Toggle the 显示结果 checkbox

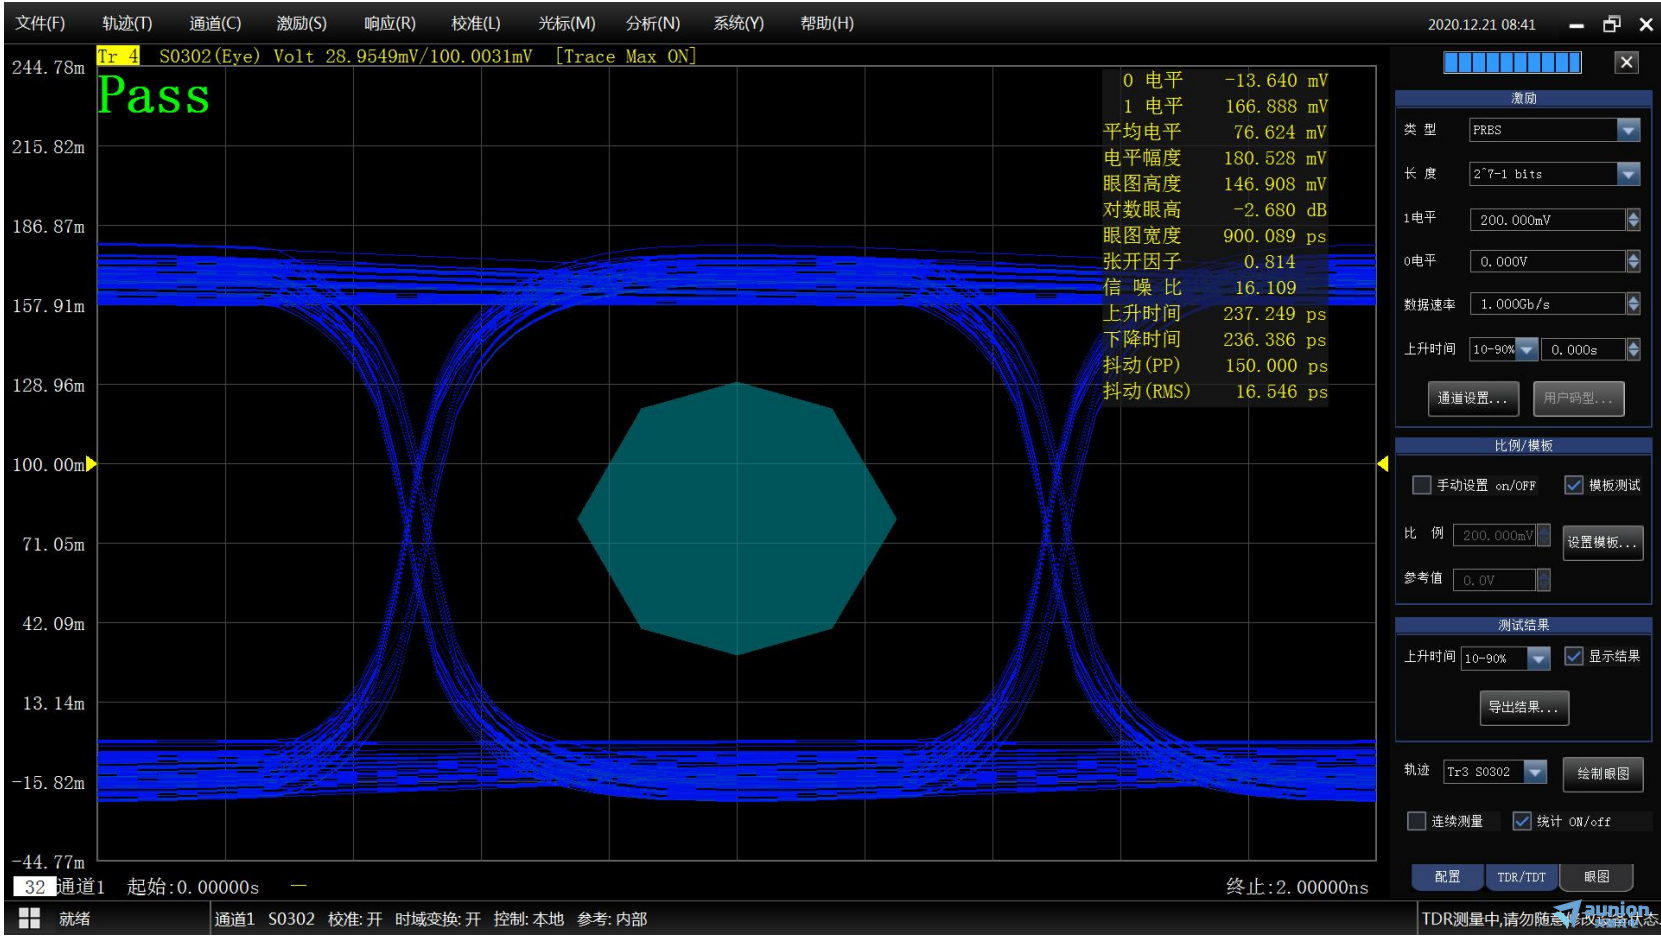1574,656
